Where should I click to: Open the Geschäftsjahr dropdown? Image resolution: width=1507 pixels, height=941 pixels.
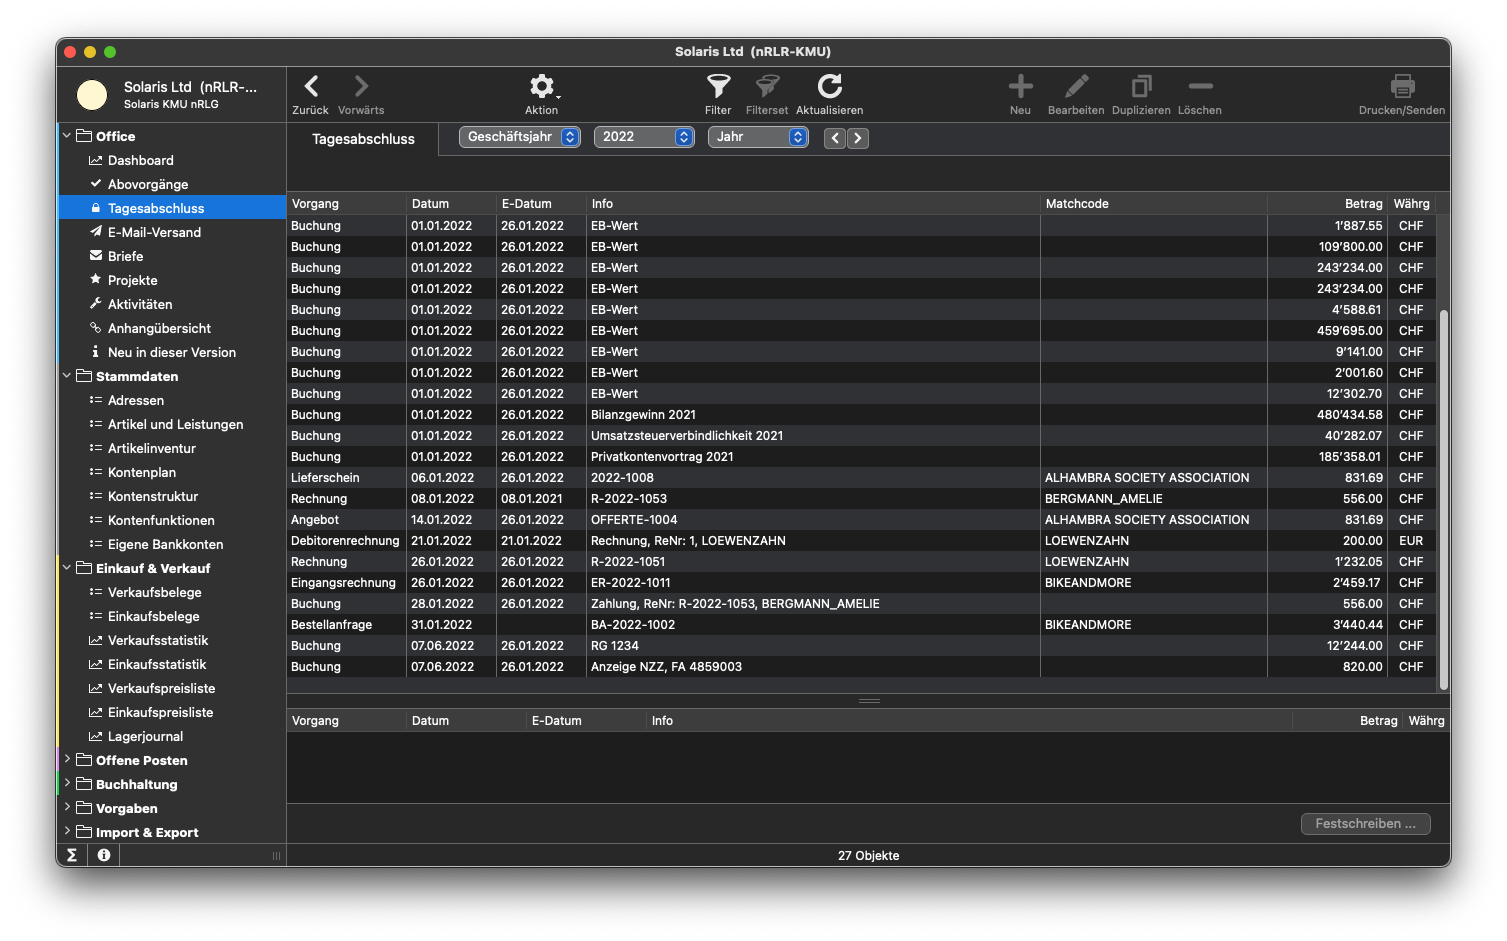520,137
